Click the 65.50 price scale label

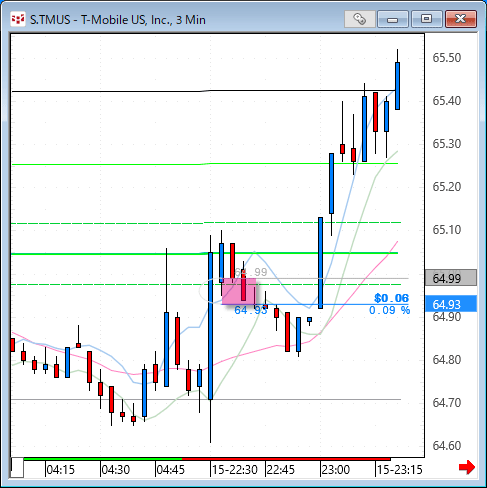[447, 58]
